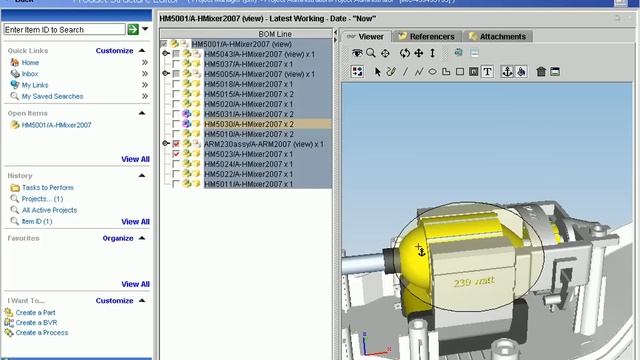Switch to the Referencers tab
This screenshot has height=360, width=640.
(427, 37)
